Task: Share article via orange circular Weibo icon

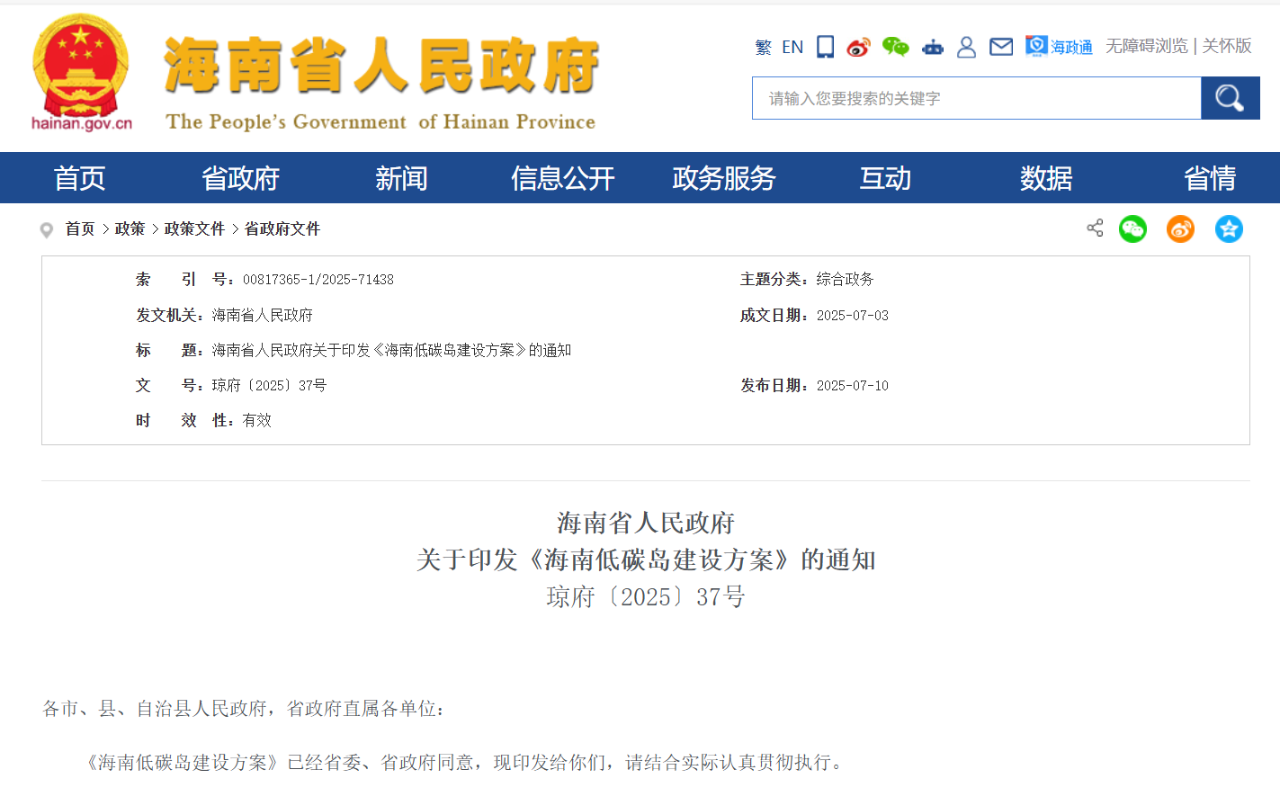Action: coord(1180,229)
